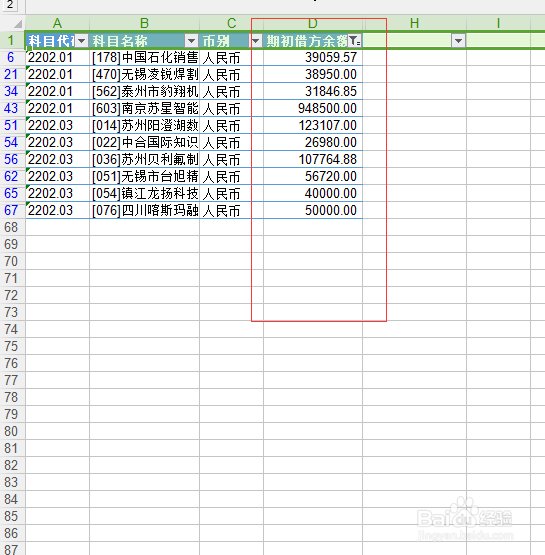
Task: Select row header 34
Action: tap(13, 91)
